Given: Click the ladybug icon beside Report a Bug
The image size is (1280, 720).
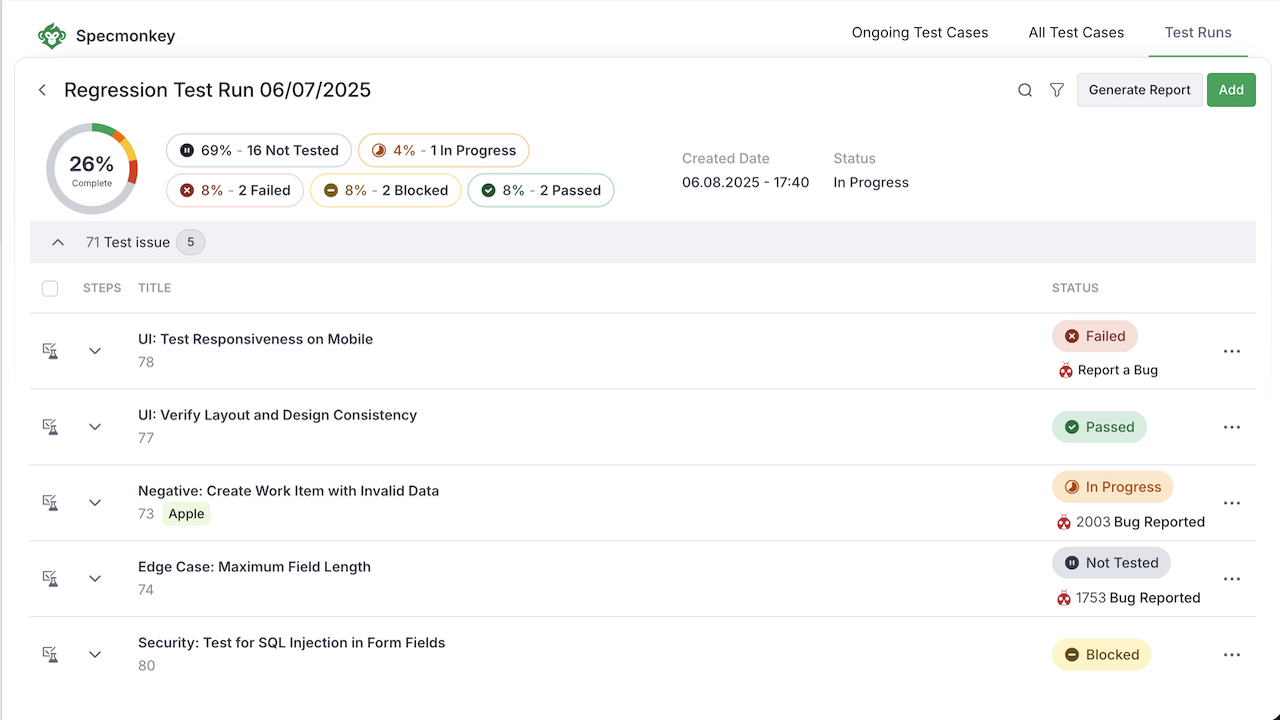Looking at the screenshot, I should click(1065, 370).
